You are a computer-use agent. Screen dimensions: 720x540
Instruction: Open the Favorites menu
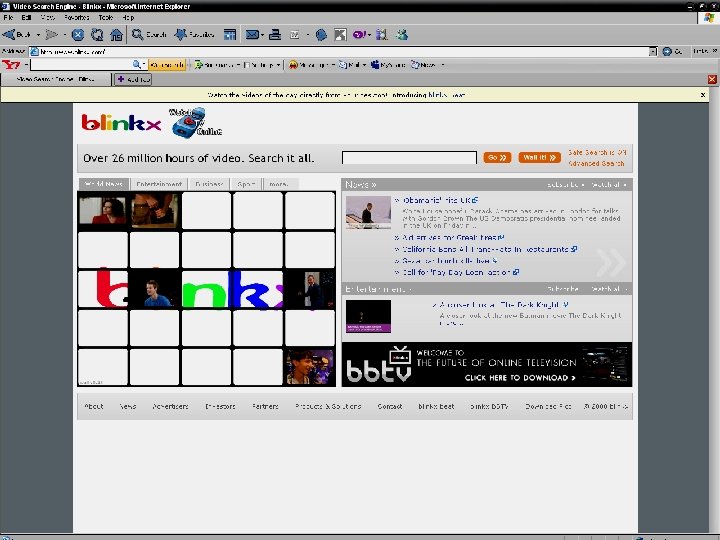coord(77,17)
